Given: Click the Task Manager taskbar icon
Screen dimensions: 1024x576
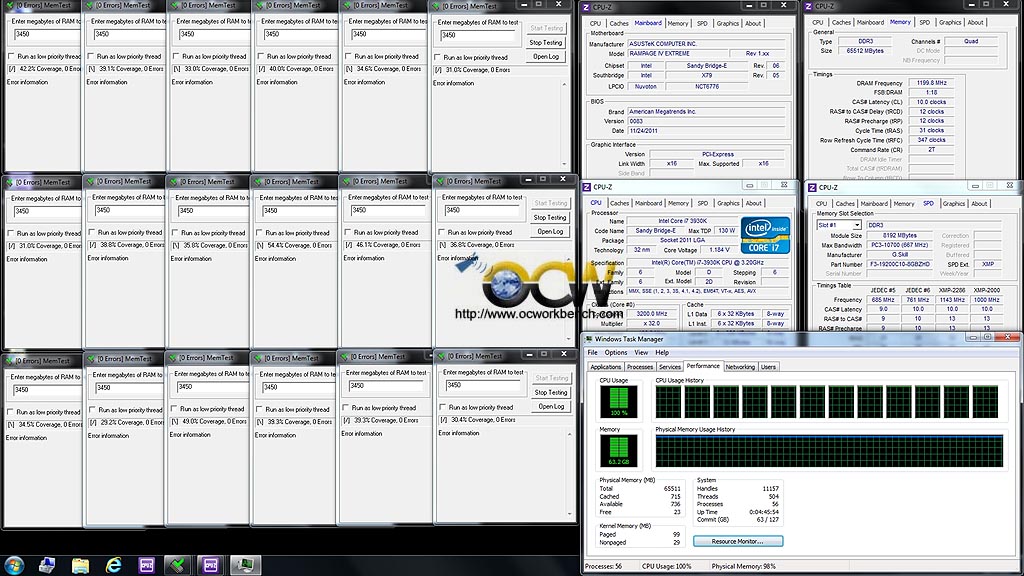Looking at the screenshot, I should 245,565.
